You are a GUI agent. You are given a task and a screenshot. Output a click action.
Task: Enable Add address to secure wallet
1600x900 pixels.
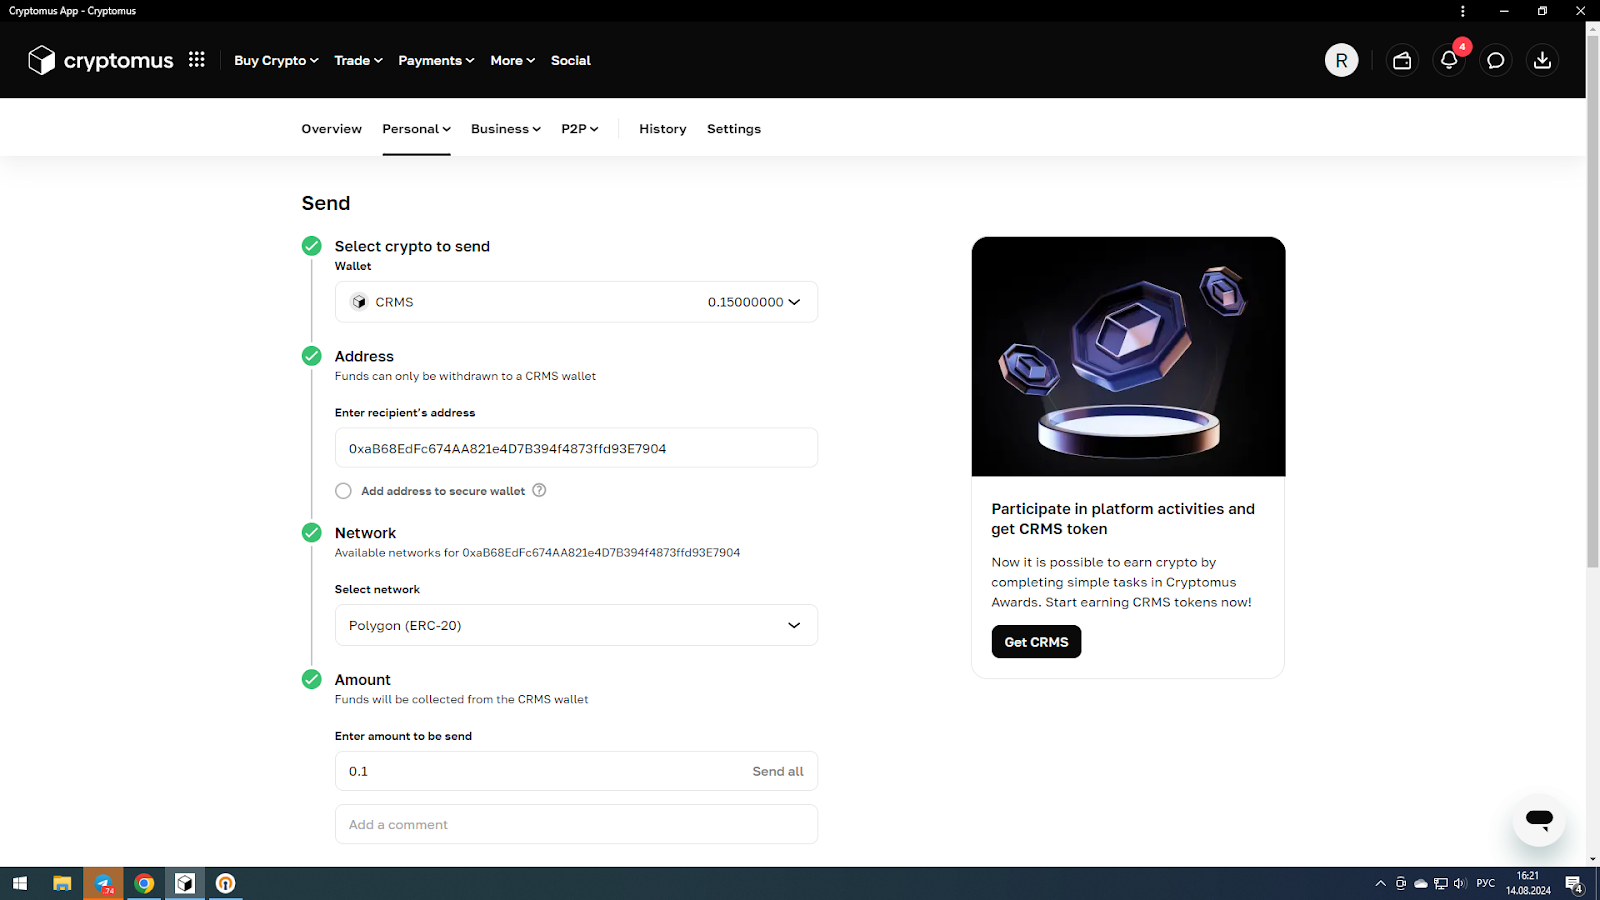[343, 490]
